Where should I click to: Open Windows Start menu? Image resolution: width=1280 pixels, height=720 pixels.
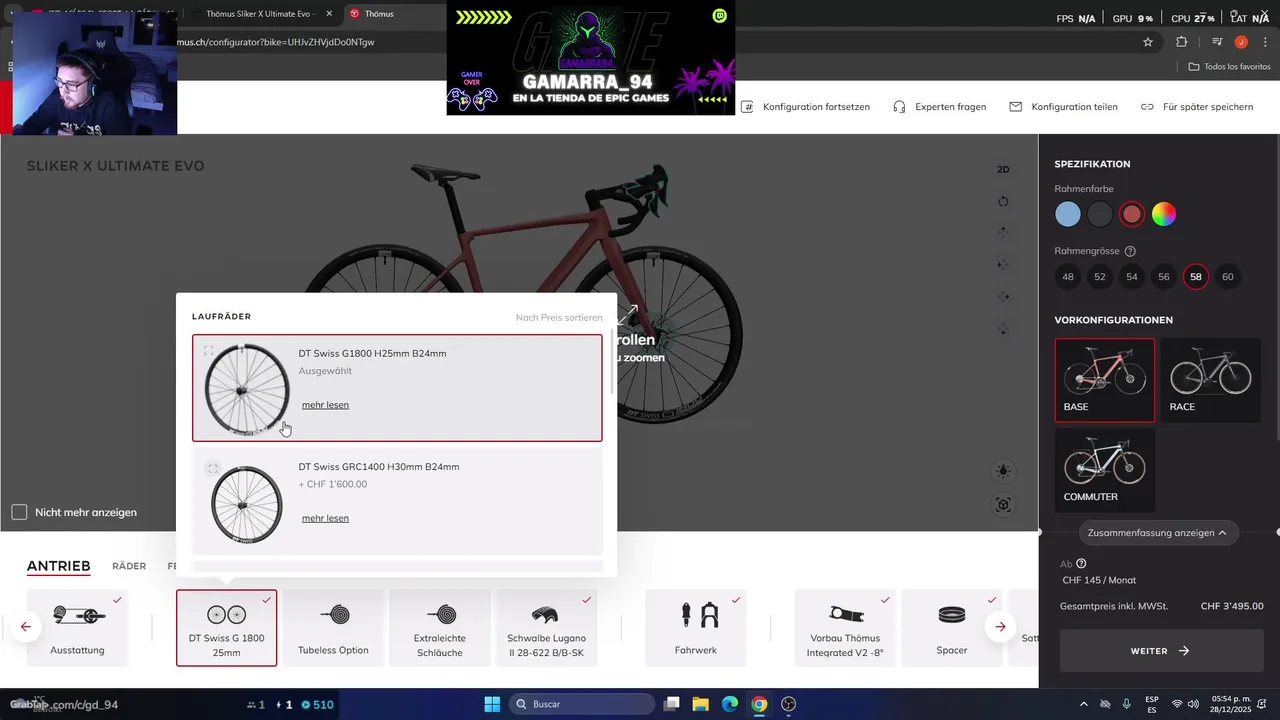[492, 704]
